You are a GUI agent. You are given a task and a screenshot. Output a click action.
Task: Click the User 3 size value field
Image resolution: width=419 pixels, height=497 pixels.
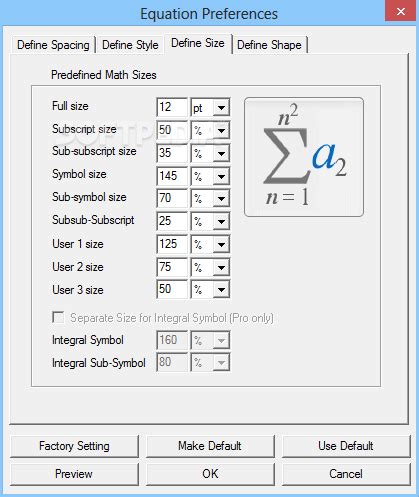point(172,289)
